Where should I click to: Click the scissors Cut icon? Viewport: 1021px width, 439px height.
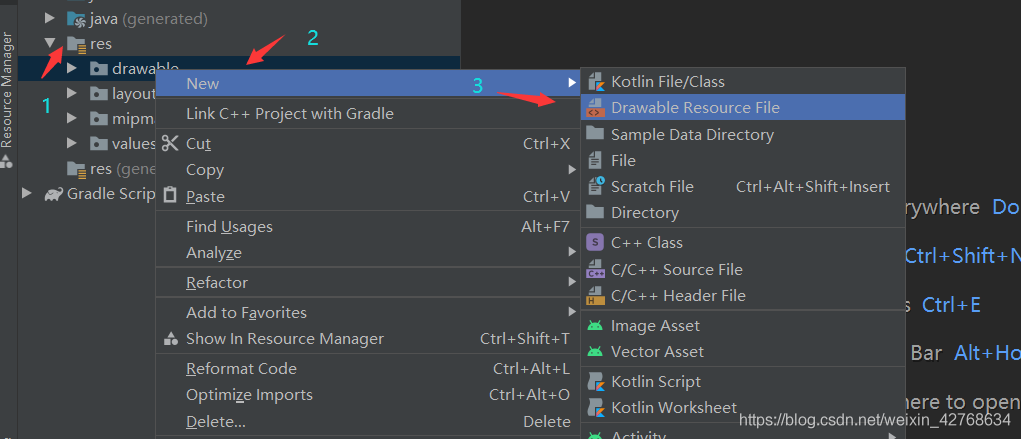170,143
